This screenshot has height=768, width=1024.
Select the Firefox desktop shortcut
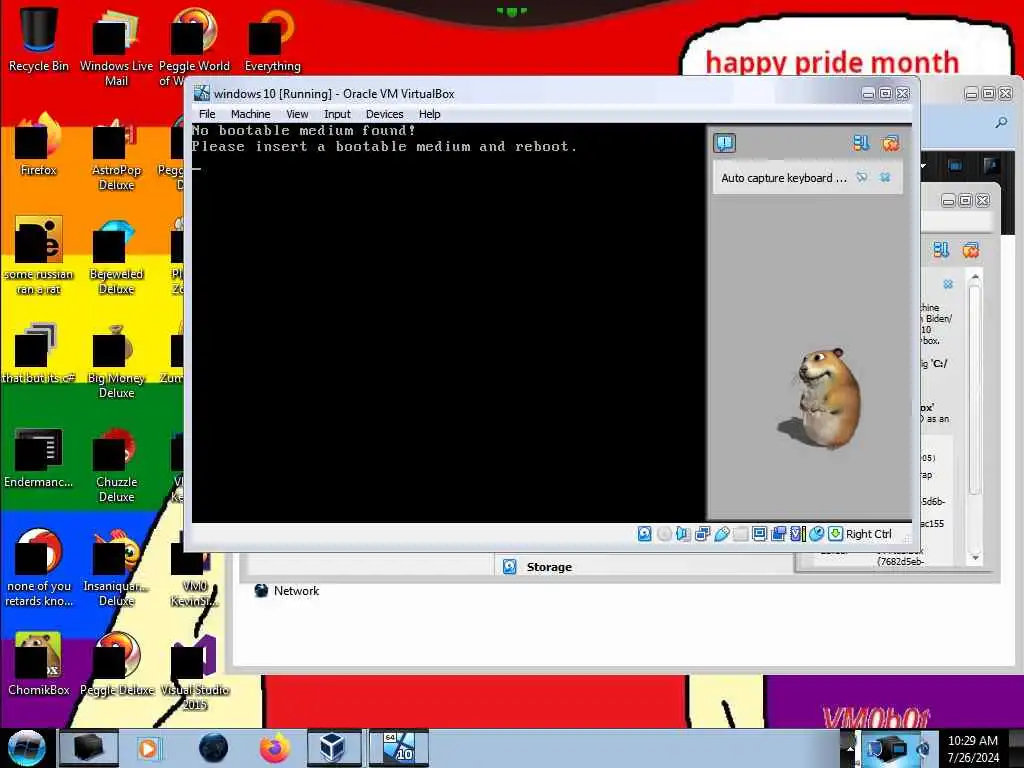pyautogui.click(x=39, y=144)
